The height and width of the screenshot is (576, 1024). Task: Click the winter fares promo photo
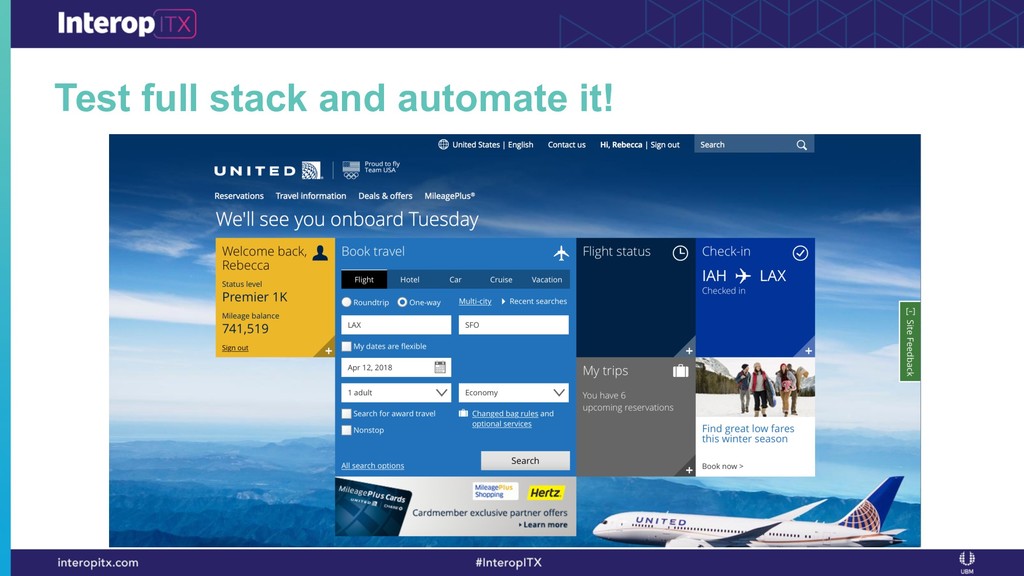pyautogui.click(x=755, y=387)
